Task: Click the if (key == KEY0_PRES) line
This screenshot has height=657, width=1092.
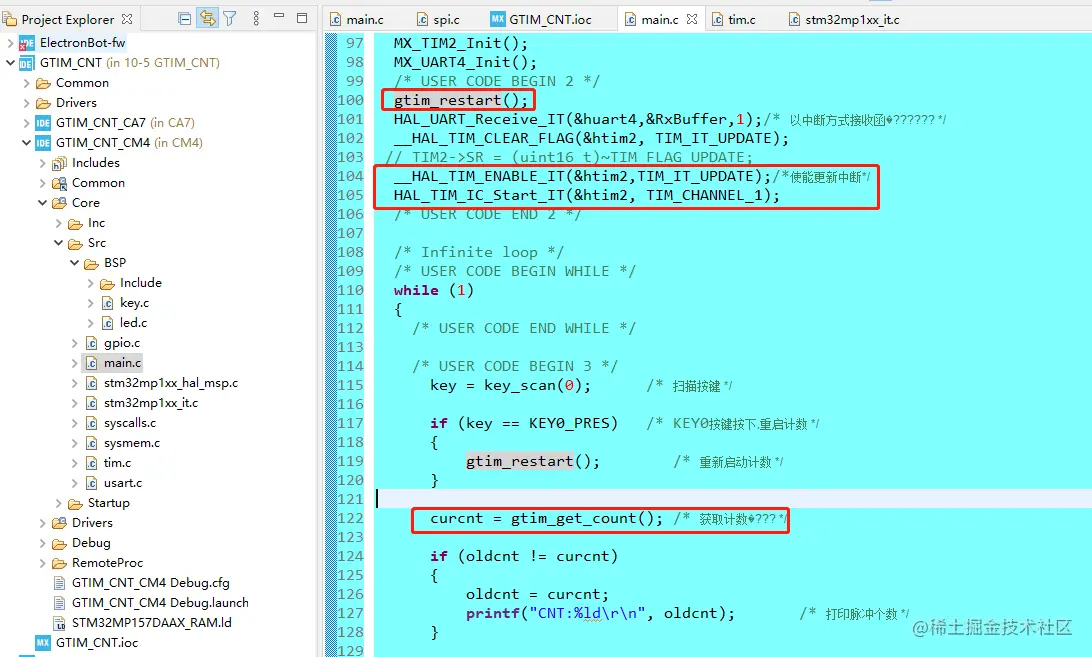Action: 524,423
